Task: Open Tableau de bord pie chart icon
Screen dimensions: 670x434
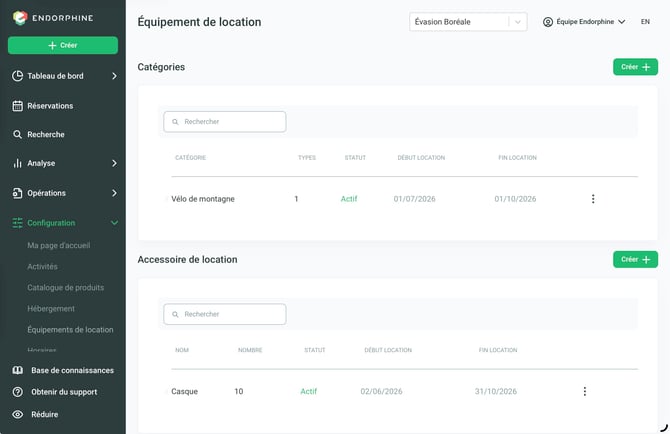Action: 18,76
